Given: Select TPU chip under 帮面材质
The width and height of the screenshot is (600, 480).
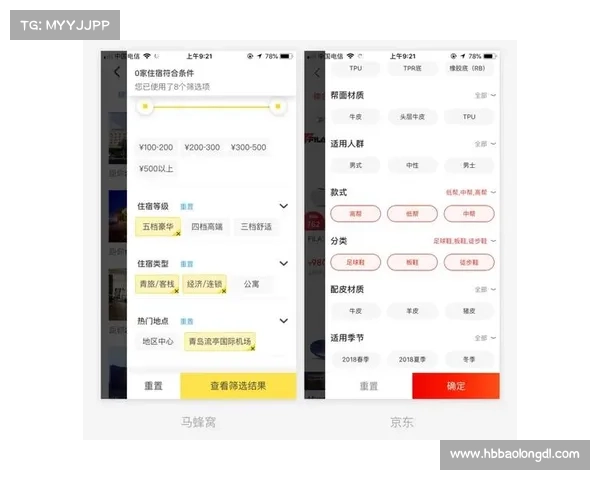Looking at the screenshot, I should click(x=469, y=117).
